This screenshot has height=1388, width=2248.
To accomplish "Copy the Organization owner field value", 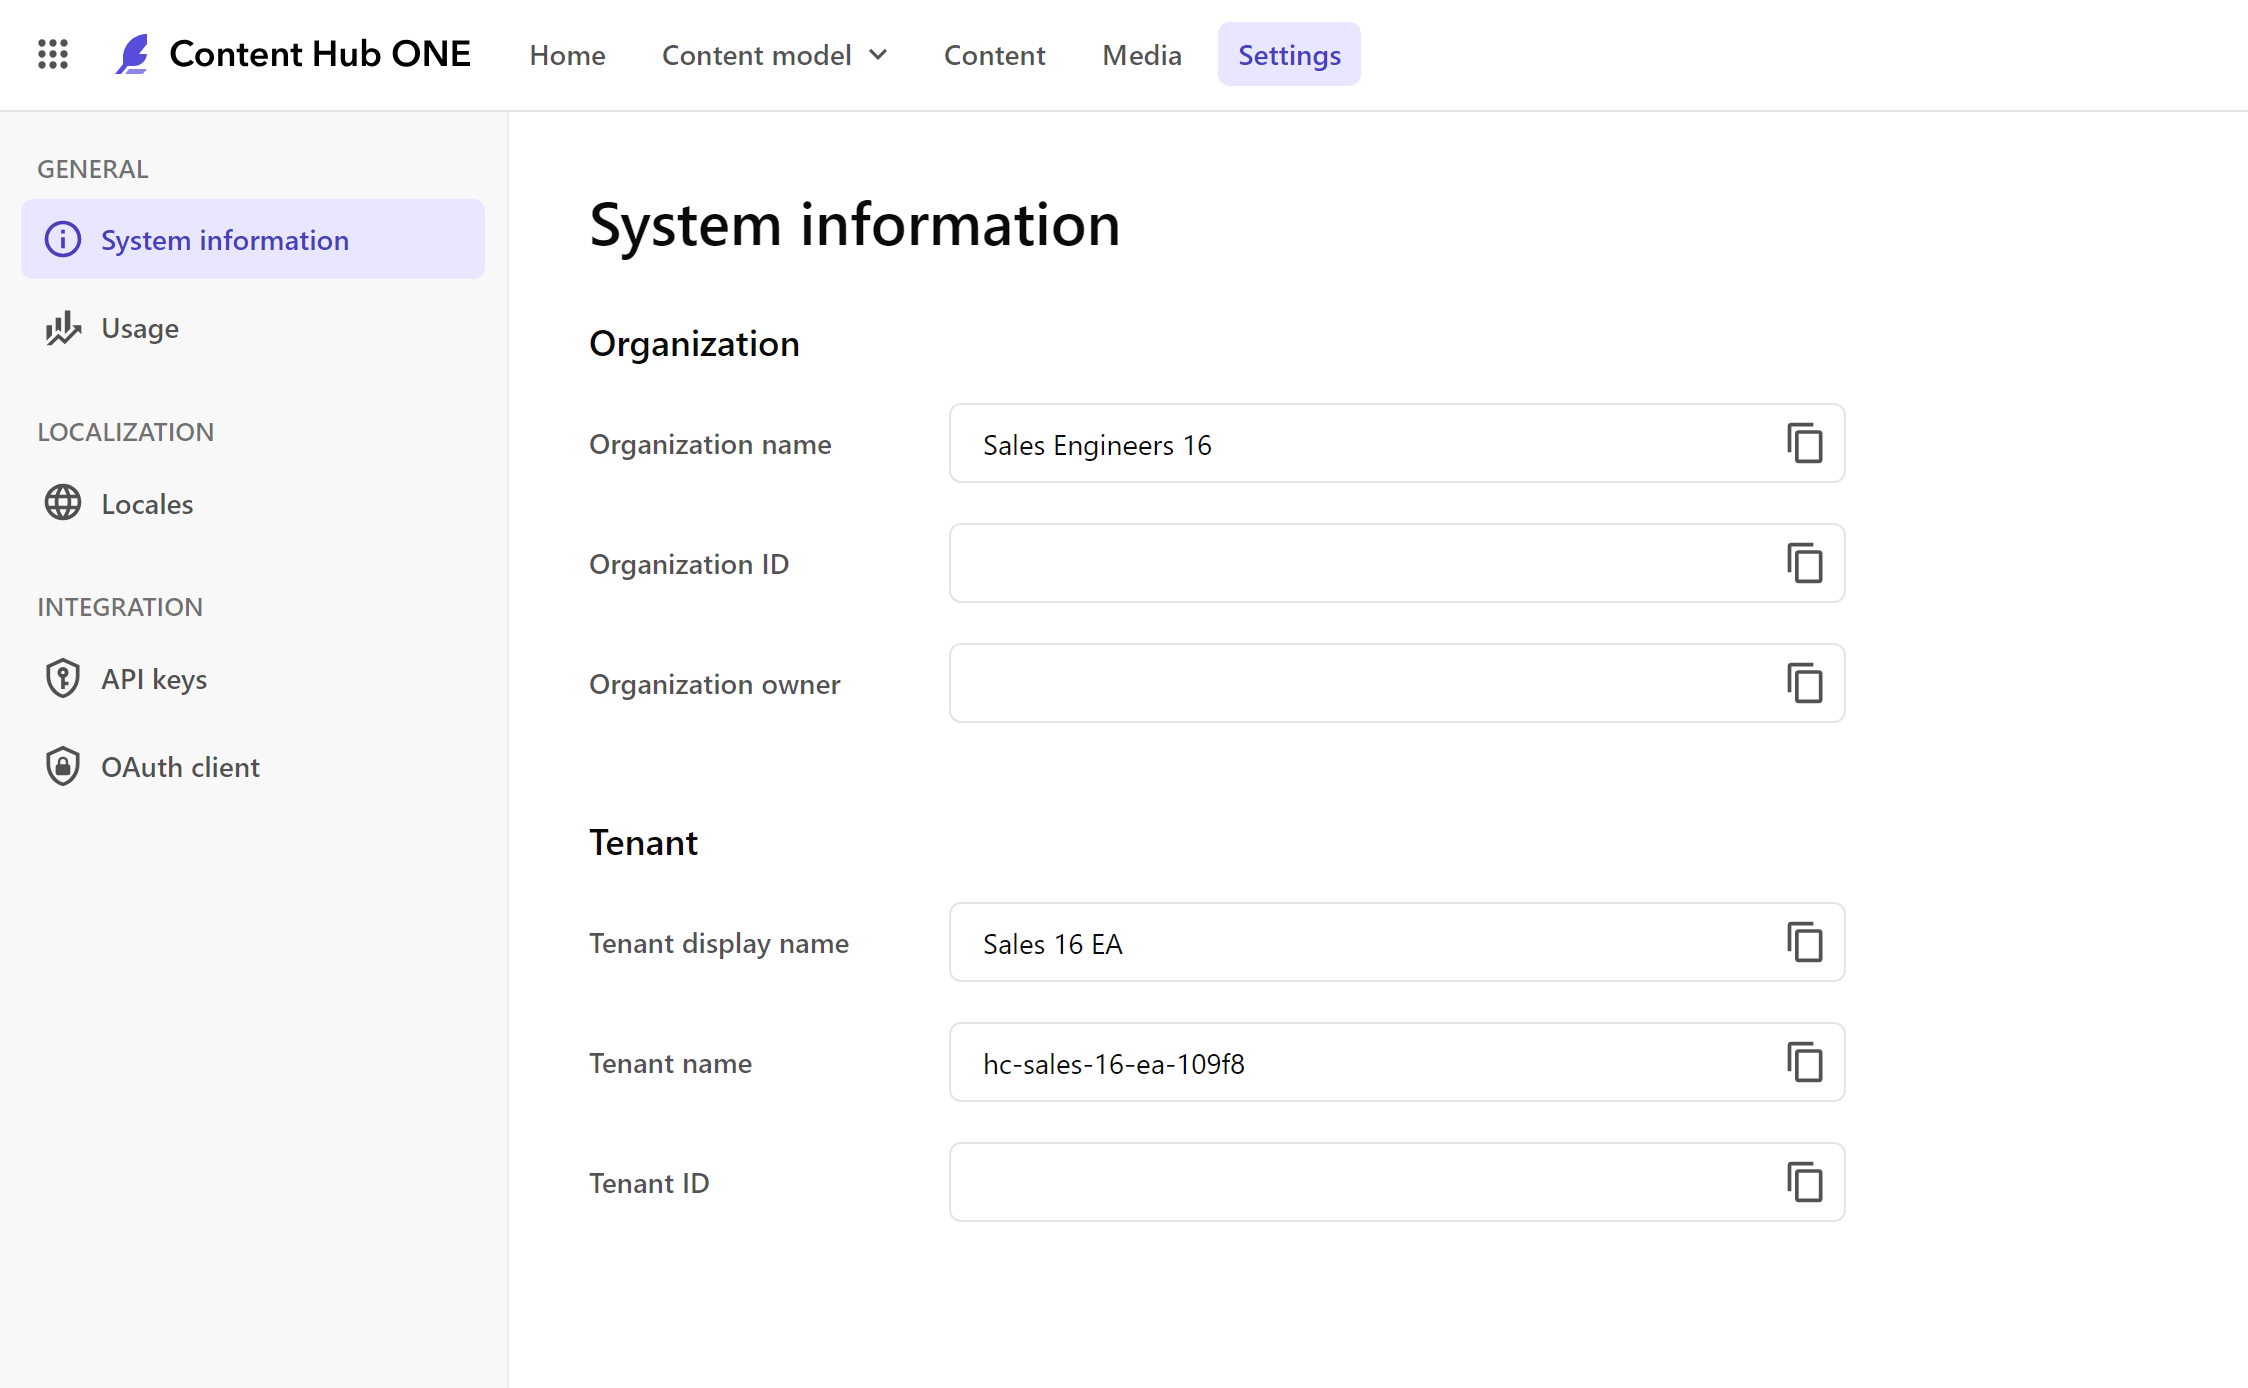I will click(x=1803, y=683).
